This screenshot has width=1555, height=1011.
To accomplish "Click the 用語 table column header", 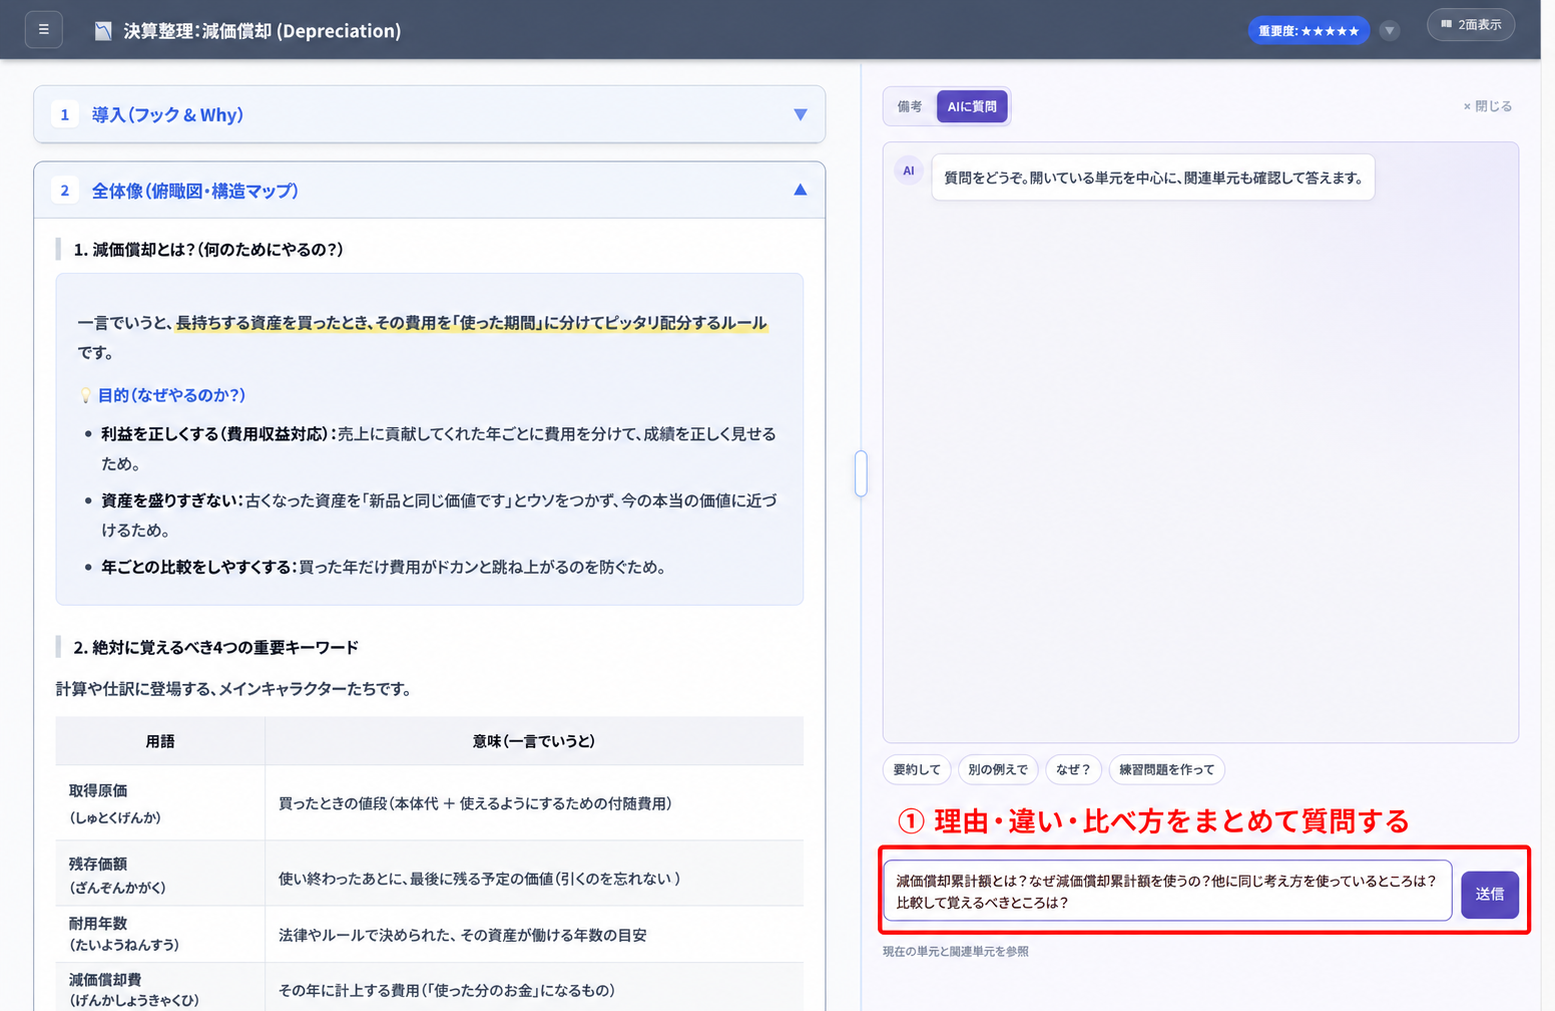I will pos(160,741).
